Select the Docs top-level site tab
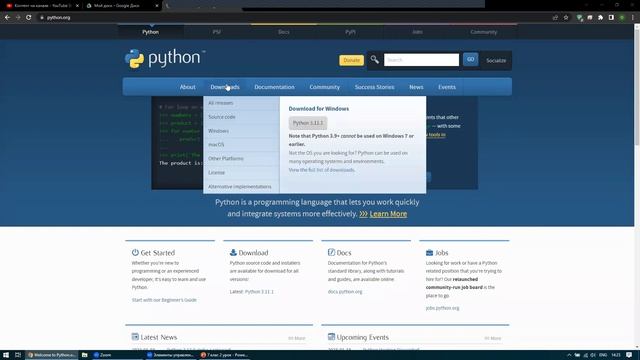 tap(284, 32)
